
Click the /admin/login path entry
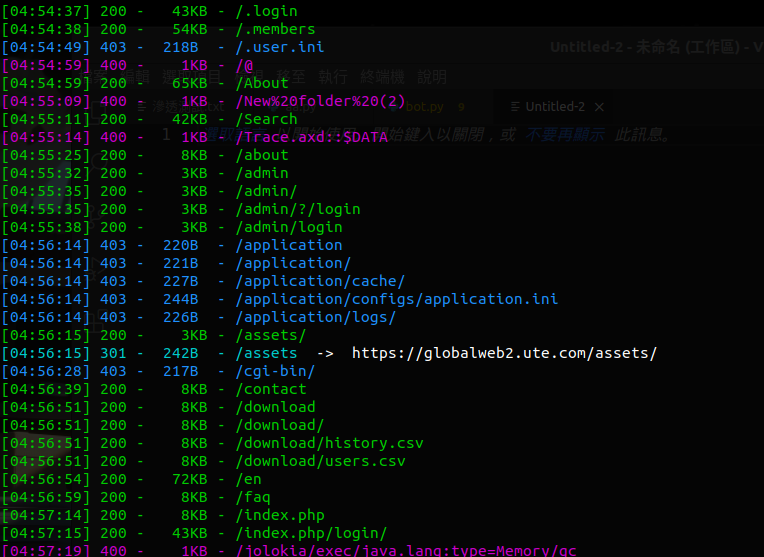click(289, 228)
